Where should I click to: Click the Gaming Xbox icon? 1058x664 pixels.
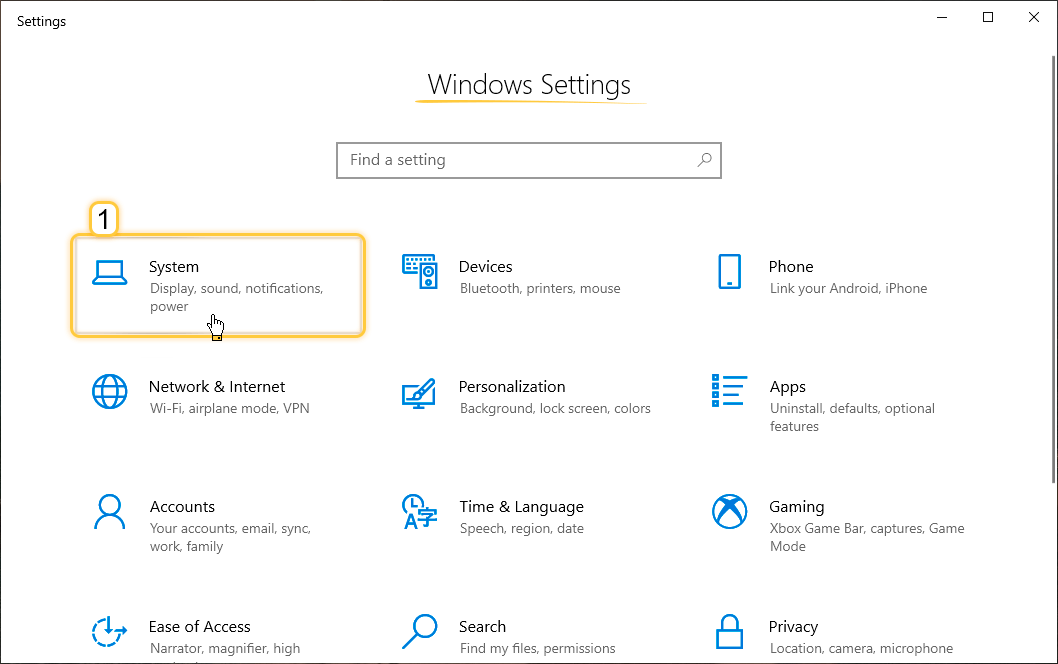tap(730, 511)
